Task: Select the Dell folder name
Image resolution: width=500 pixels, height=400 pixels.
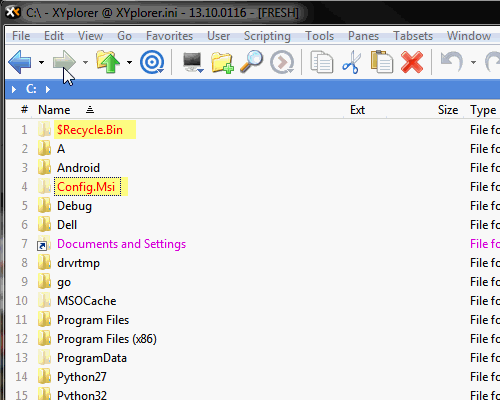Action: point(67,225)
